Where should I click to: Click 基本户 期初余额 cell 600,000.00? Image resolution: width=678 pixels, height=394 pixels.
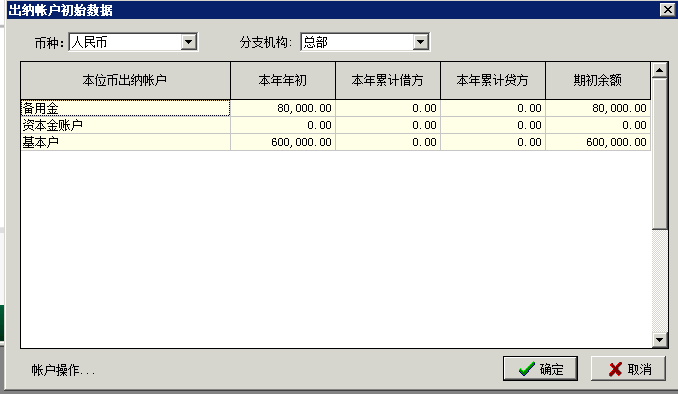(598, 142)
